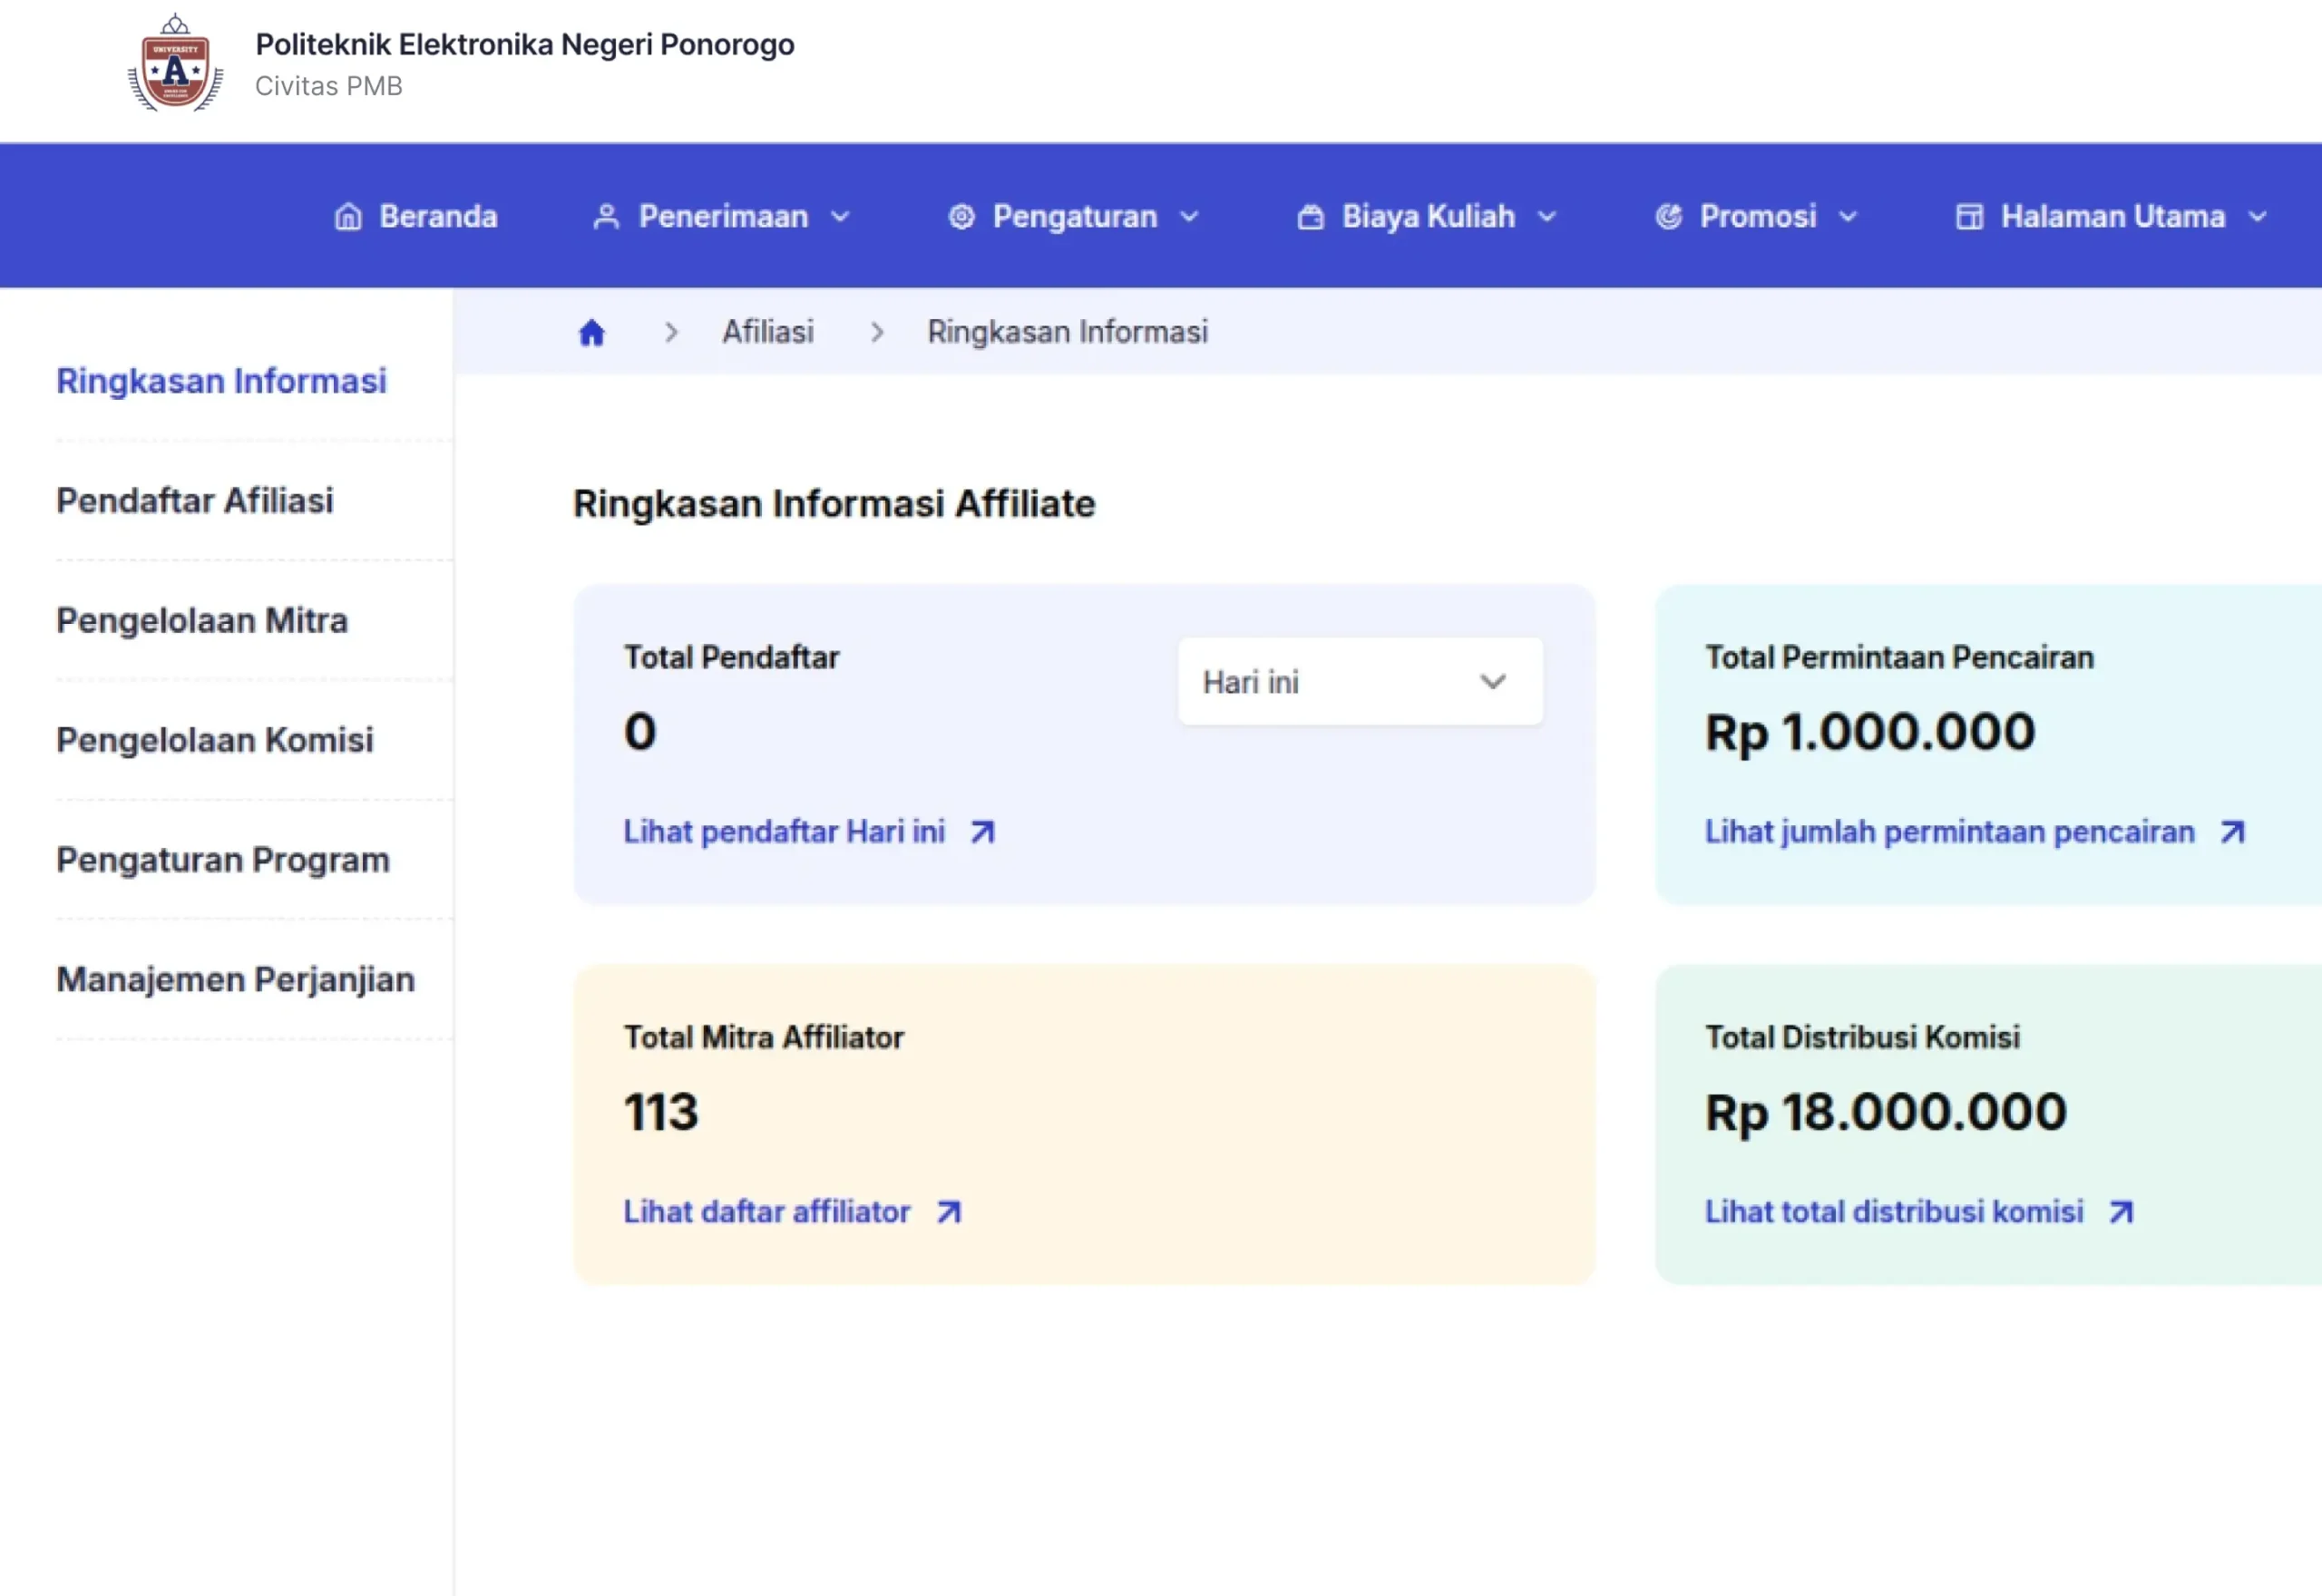Click the university crest logo
This screenshot has width=2322, height=1596.
pyautogui.click(x=175, y=63)
